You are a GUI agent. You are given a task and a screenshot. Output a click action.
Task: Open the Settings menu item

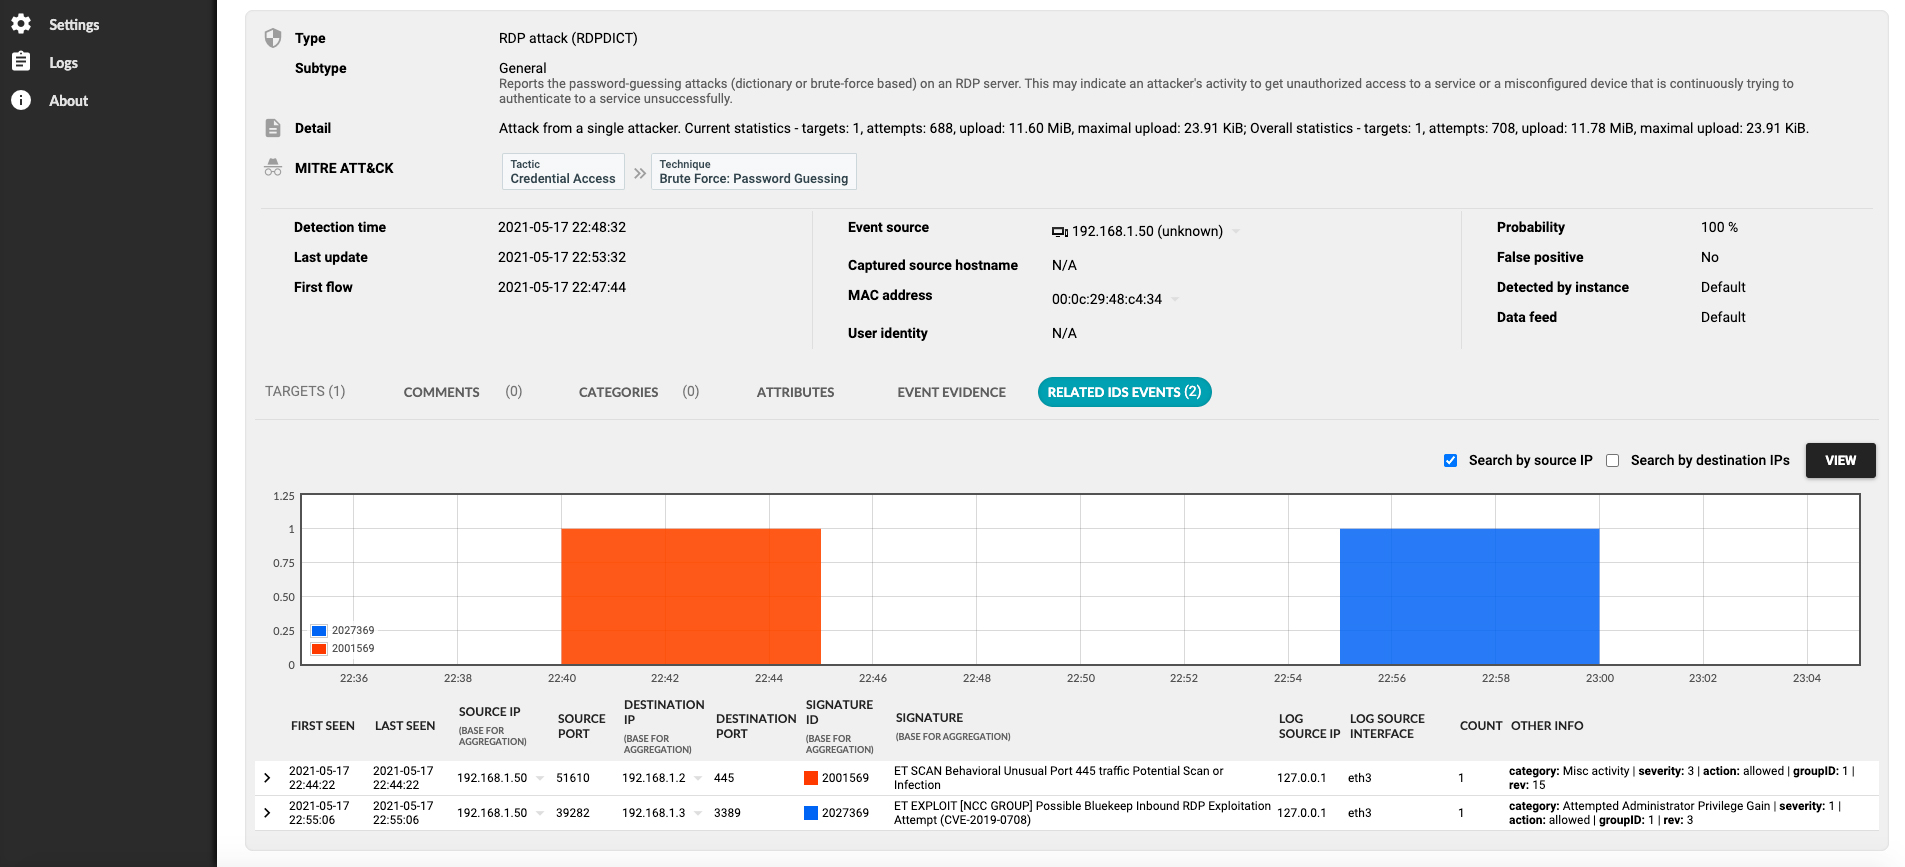point(74,25)
